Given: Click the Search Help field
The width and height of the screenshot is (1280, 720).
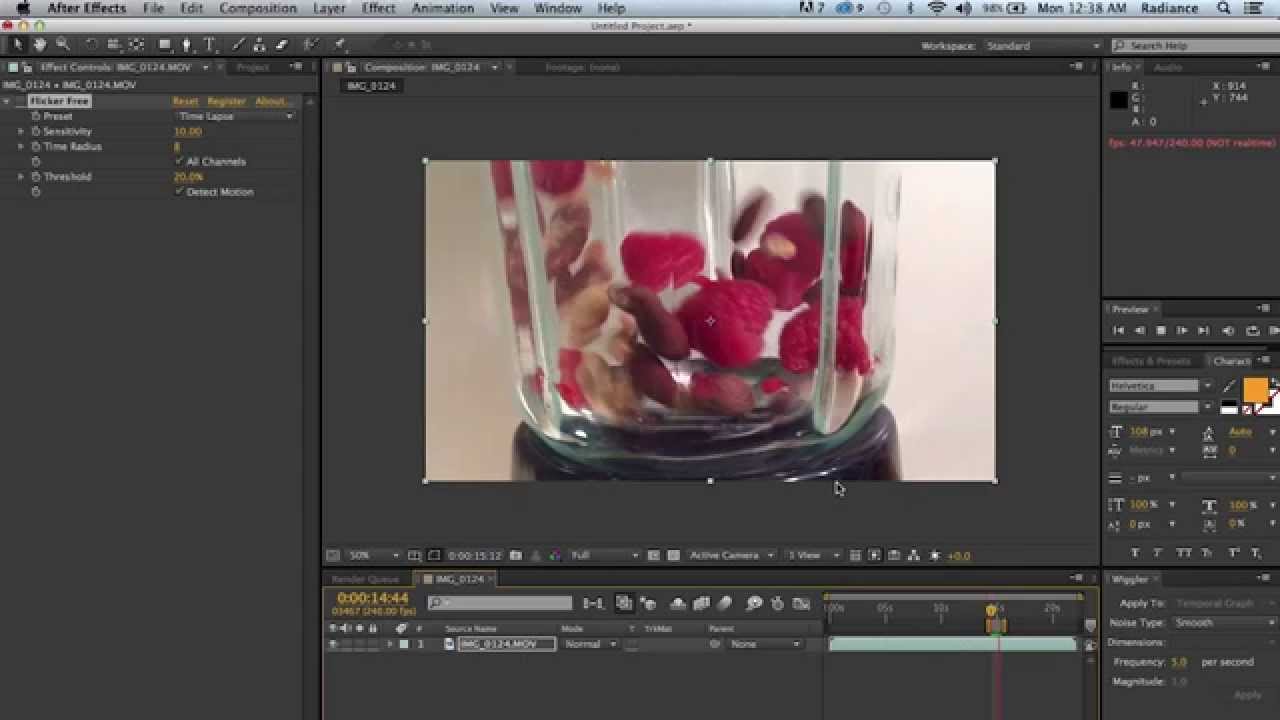Looking at the screenshot, I should pyautogui.click(x=1193, y=46).
